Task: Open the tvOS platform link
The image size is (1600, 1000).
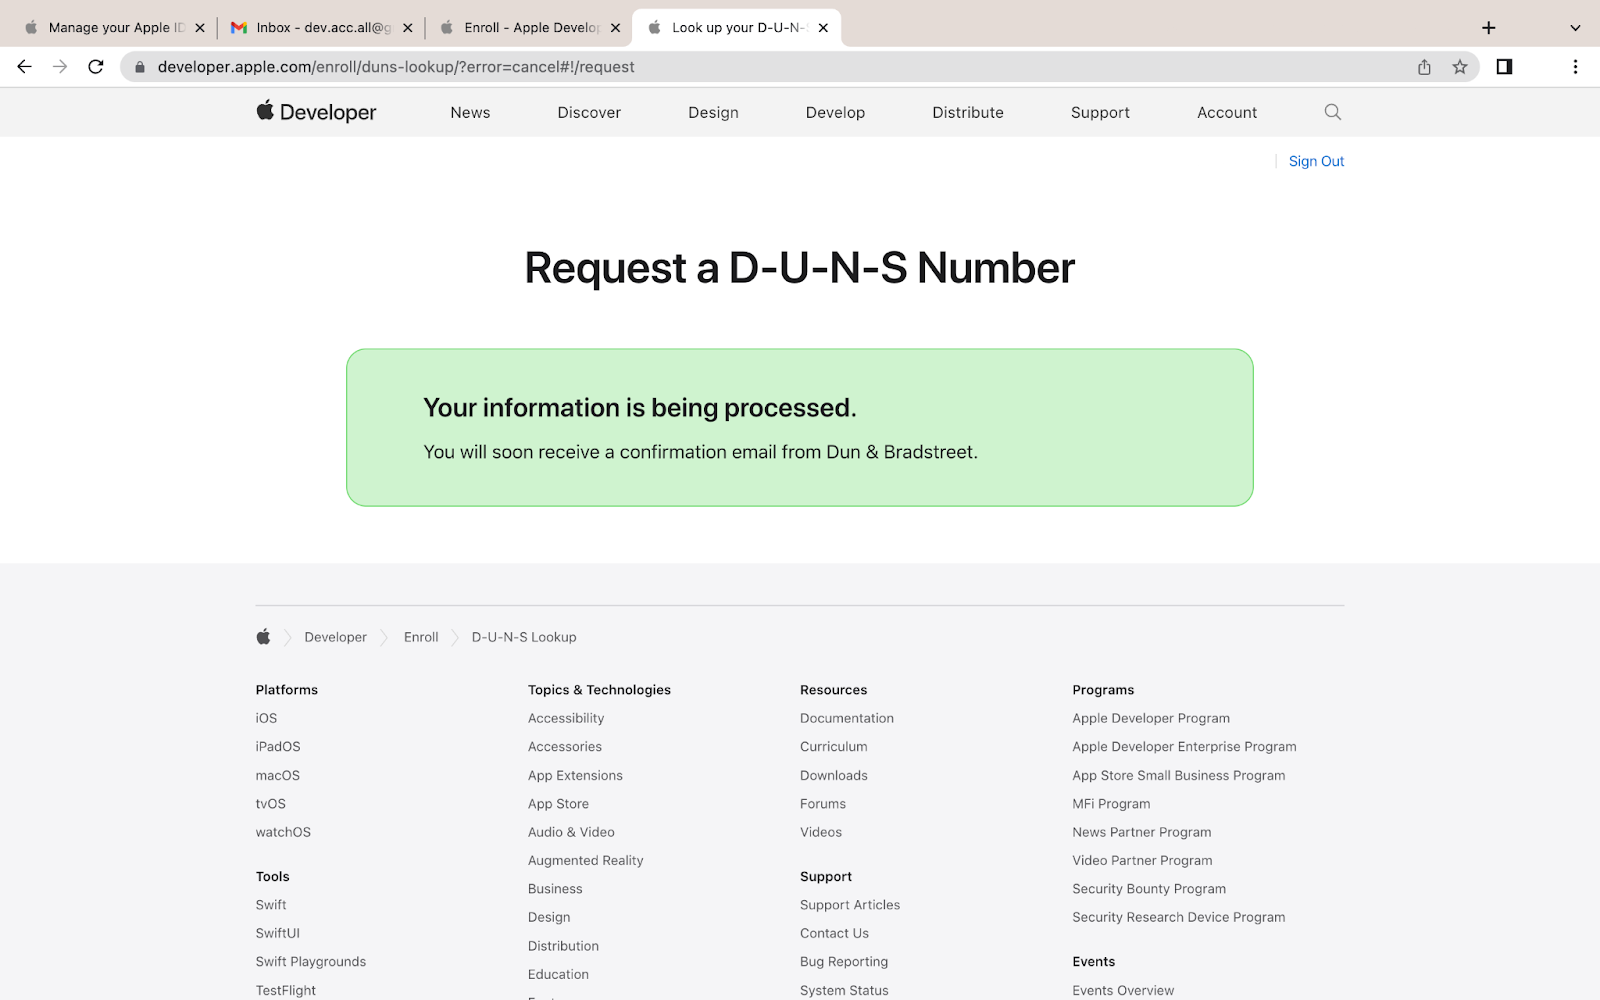Action: pos(271,804)
